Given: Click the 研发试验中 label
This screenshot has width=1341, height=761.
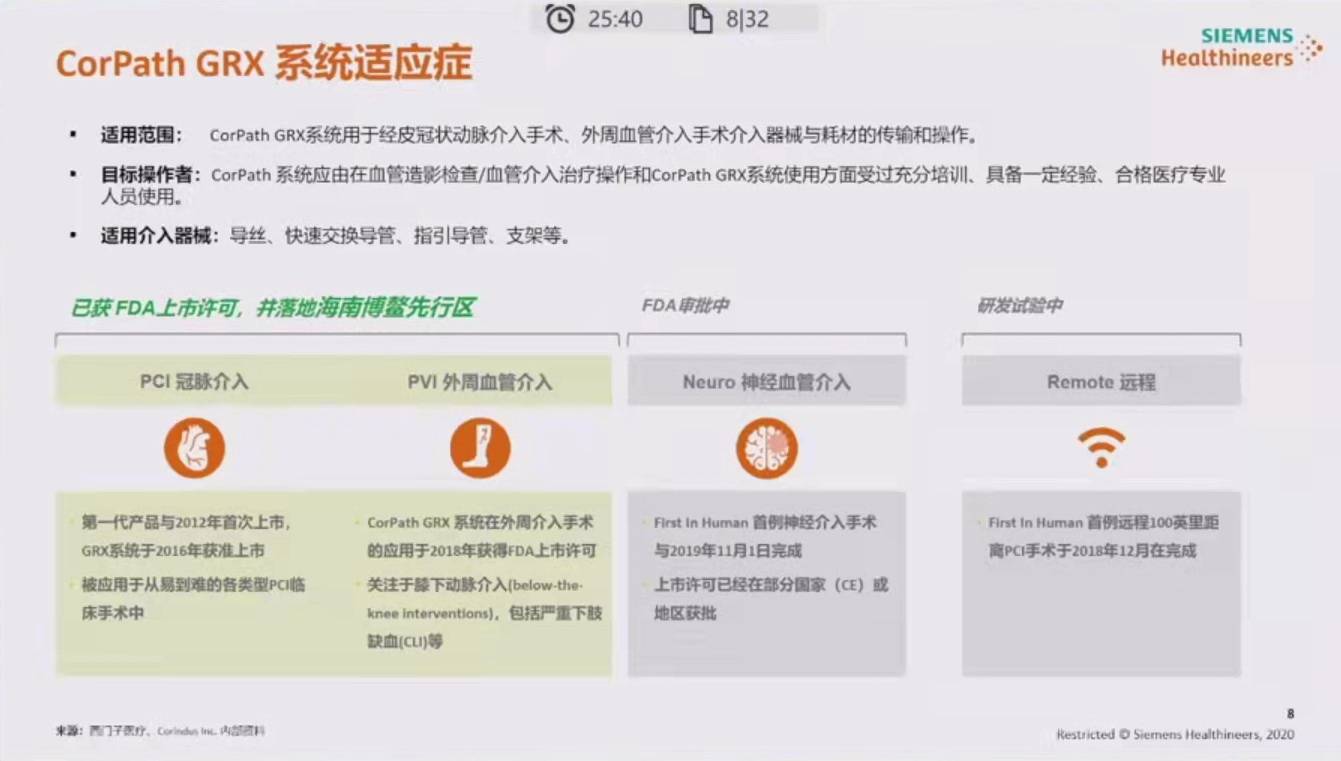Looking at the screenshot, I should pos(1022,305).
